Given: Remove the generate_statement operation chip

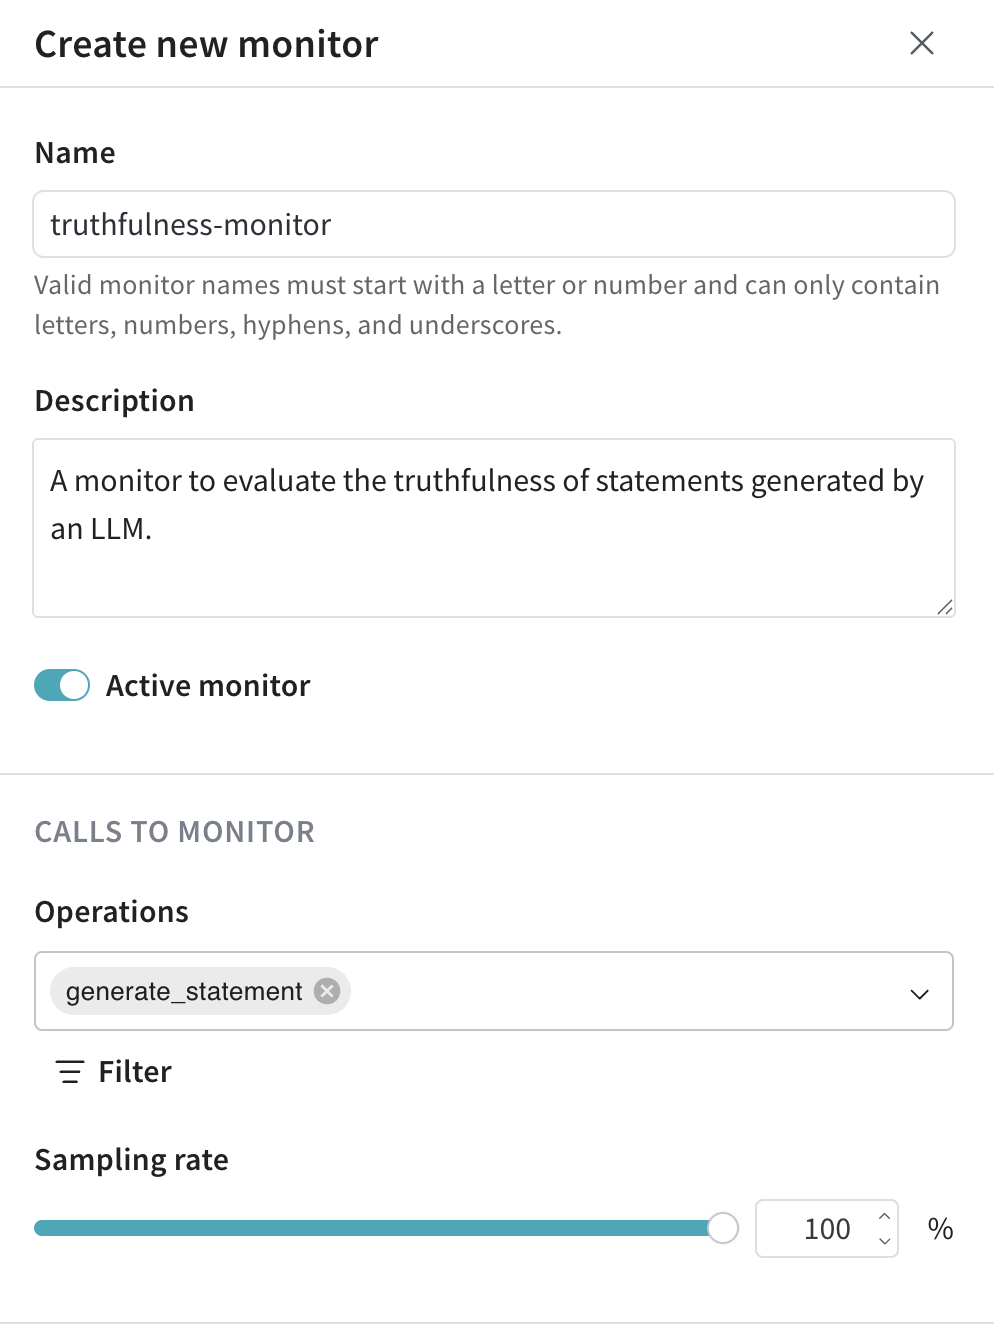Looking at the screenshot, I should coord(327,991).
